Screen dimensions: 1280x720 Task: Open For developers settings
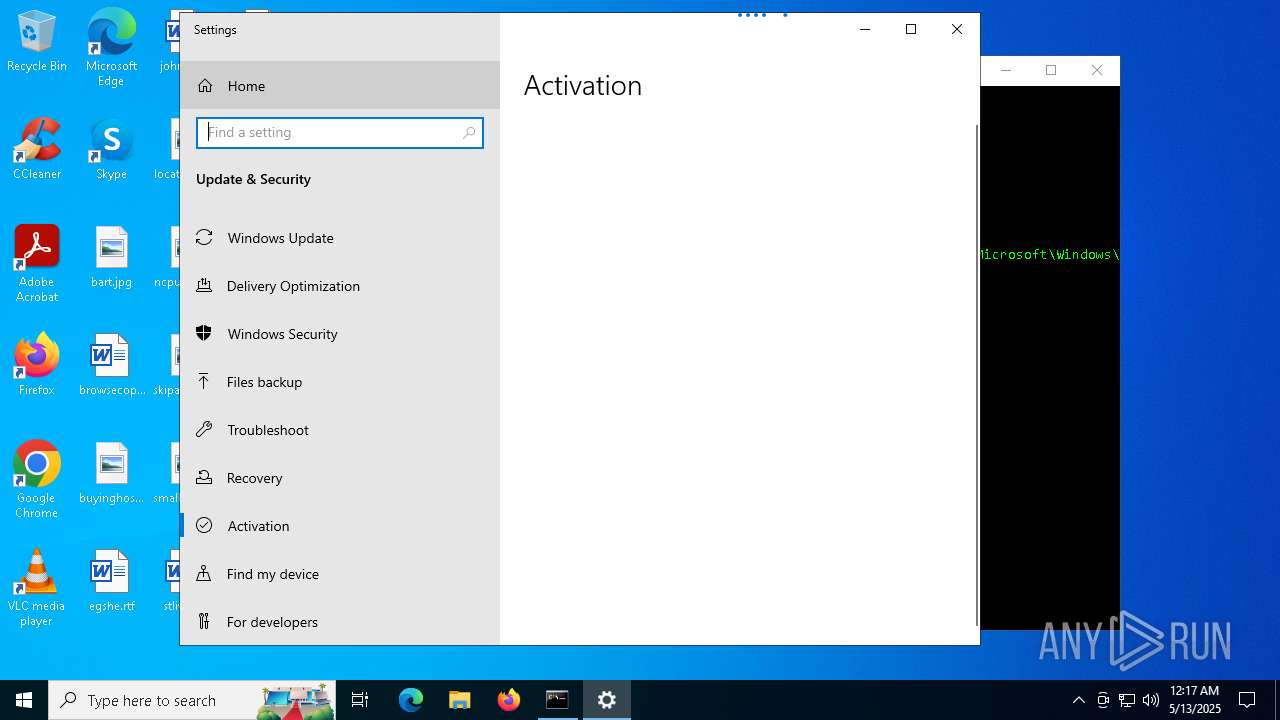coord(340,622)
